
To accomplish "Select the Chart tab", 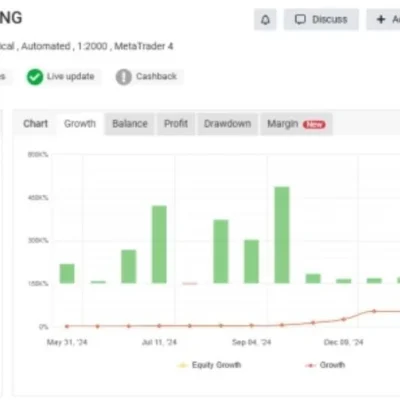I will pos(35,124).
